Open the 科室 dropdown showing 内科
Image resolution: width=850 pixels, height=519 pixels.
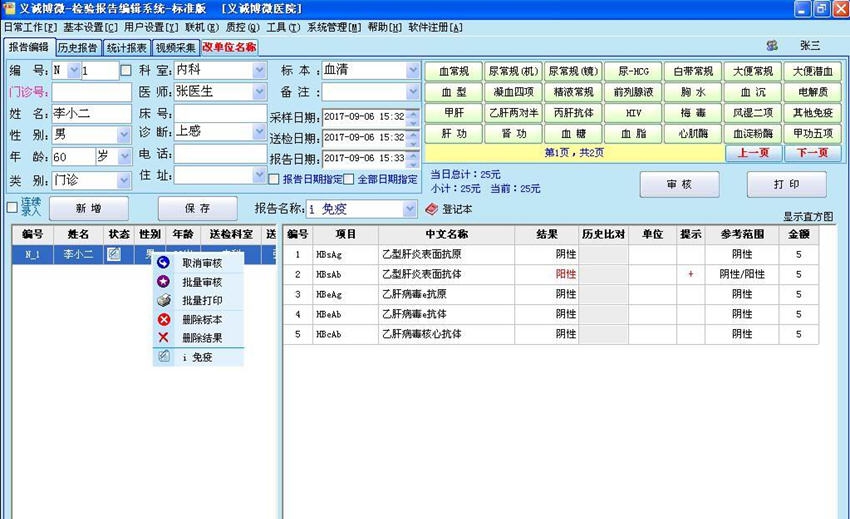pos(259,70)
